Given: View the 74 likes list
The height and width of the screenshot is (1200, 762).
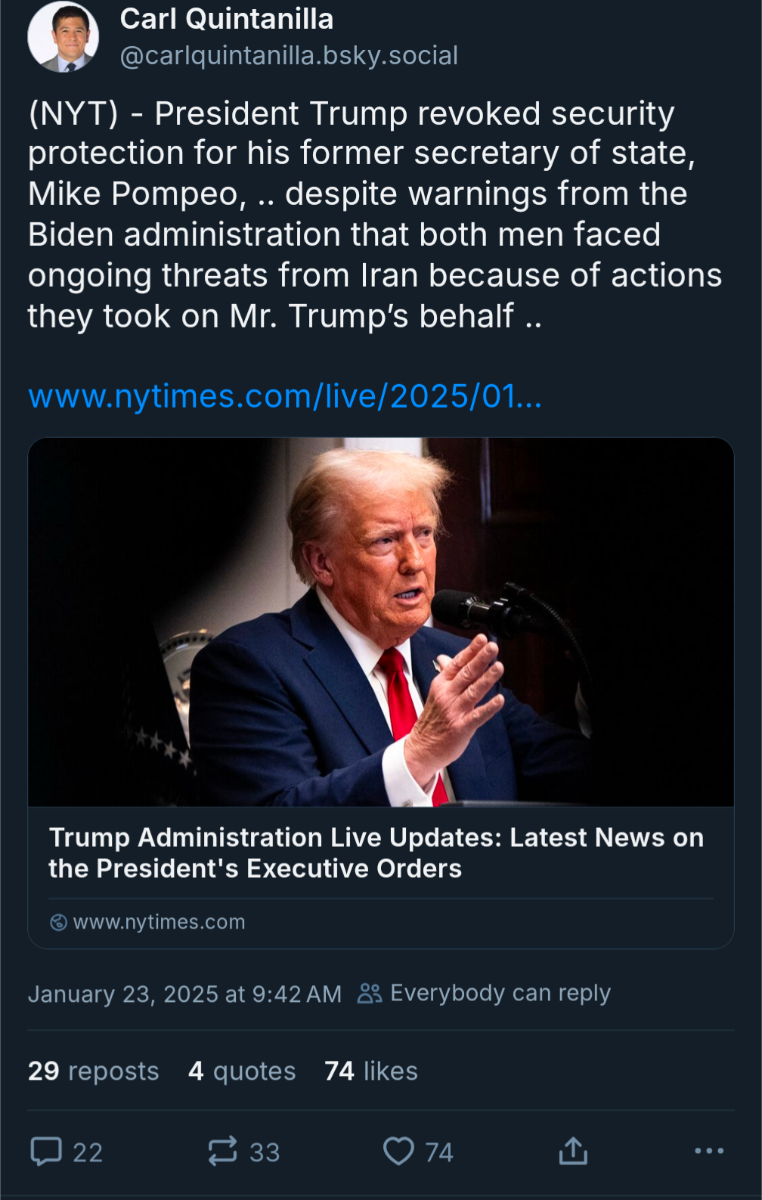Looking at the screenshot, I should [371, 1071].
